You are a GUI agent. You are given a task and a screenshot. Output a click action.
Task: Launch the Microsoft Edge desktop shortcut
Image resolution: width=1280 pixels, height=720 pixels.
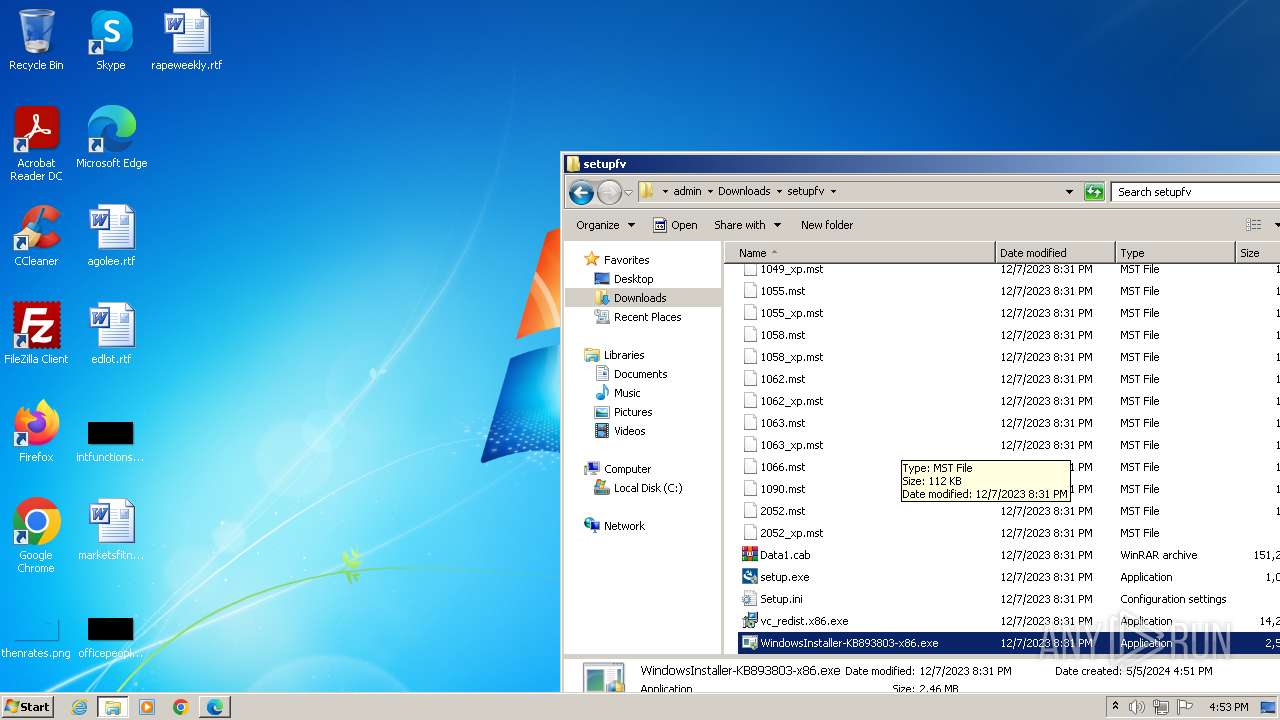click(x=111, y=138)
